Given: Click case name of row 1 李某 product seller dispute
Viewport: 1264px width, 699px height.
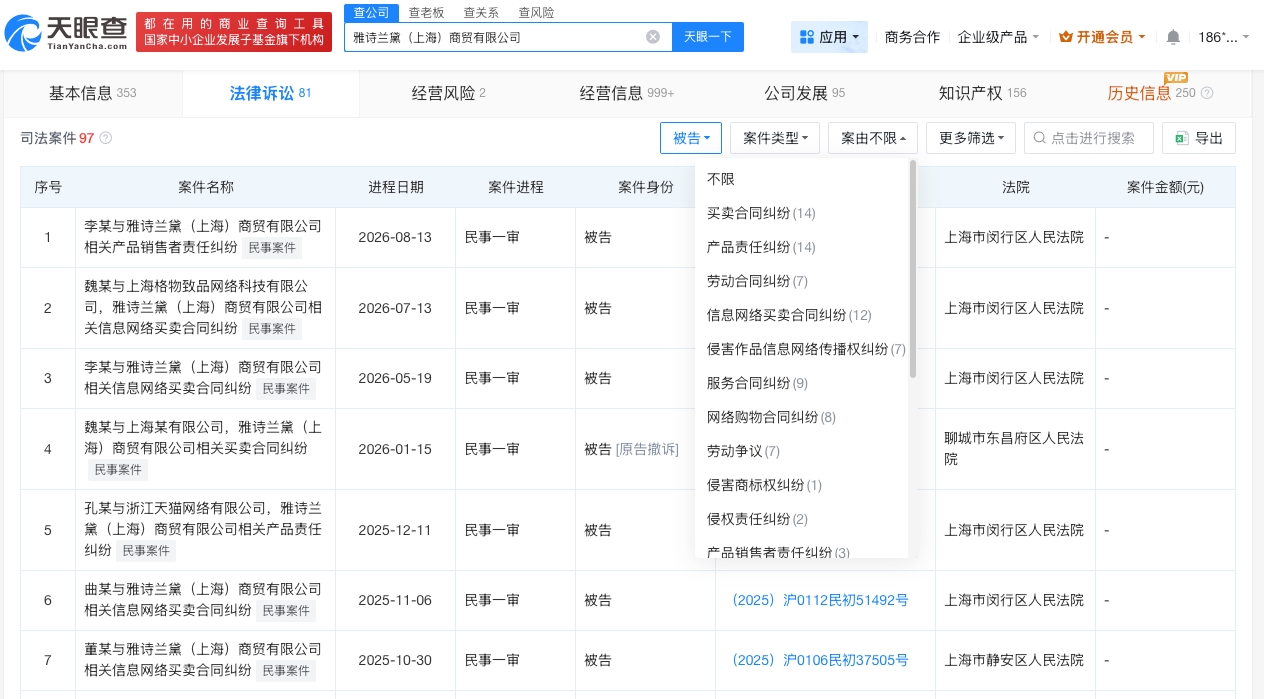Looking at the screenshot, I should point(203,237).
